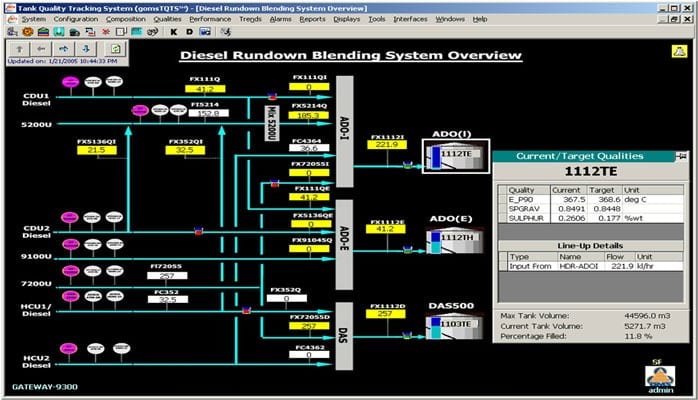Click FX111Q value 41.2
This screenshot has width=698, height=400.
pyautogui.click(x=205, y=89)
